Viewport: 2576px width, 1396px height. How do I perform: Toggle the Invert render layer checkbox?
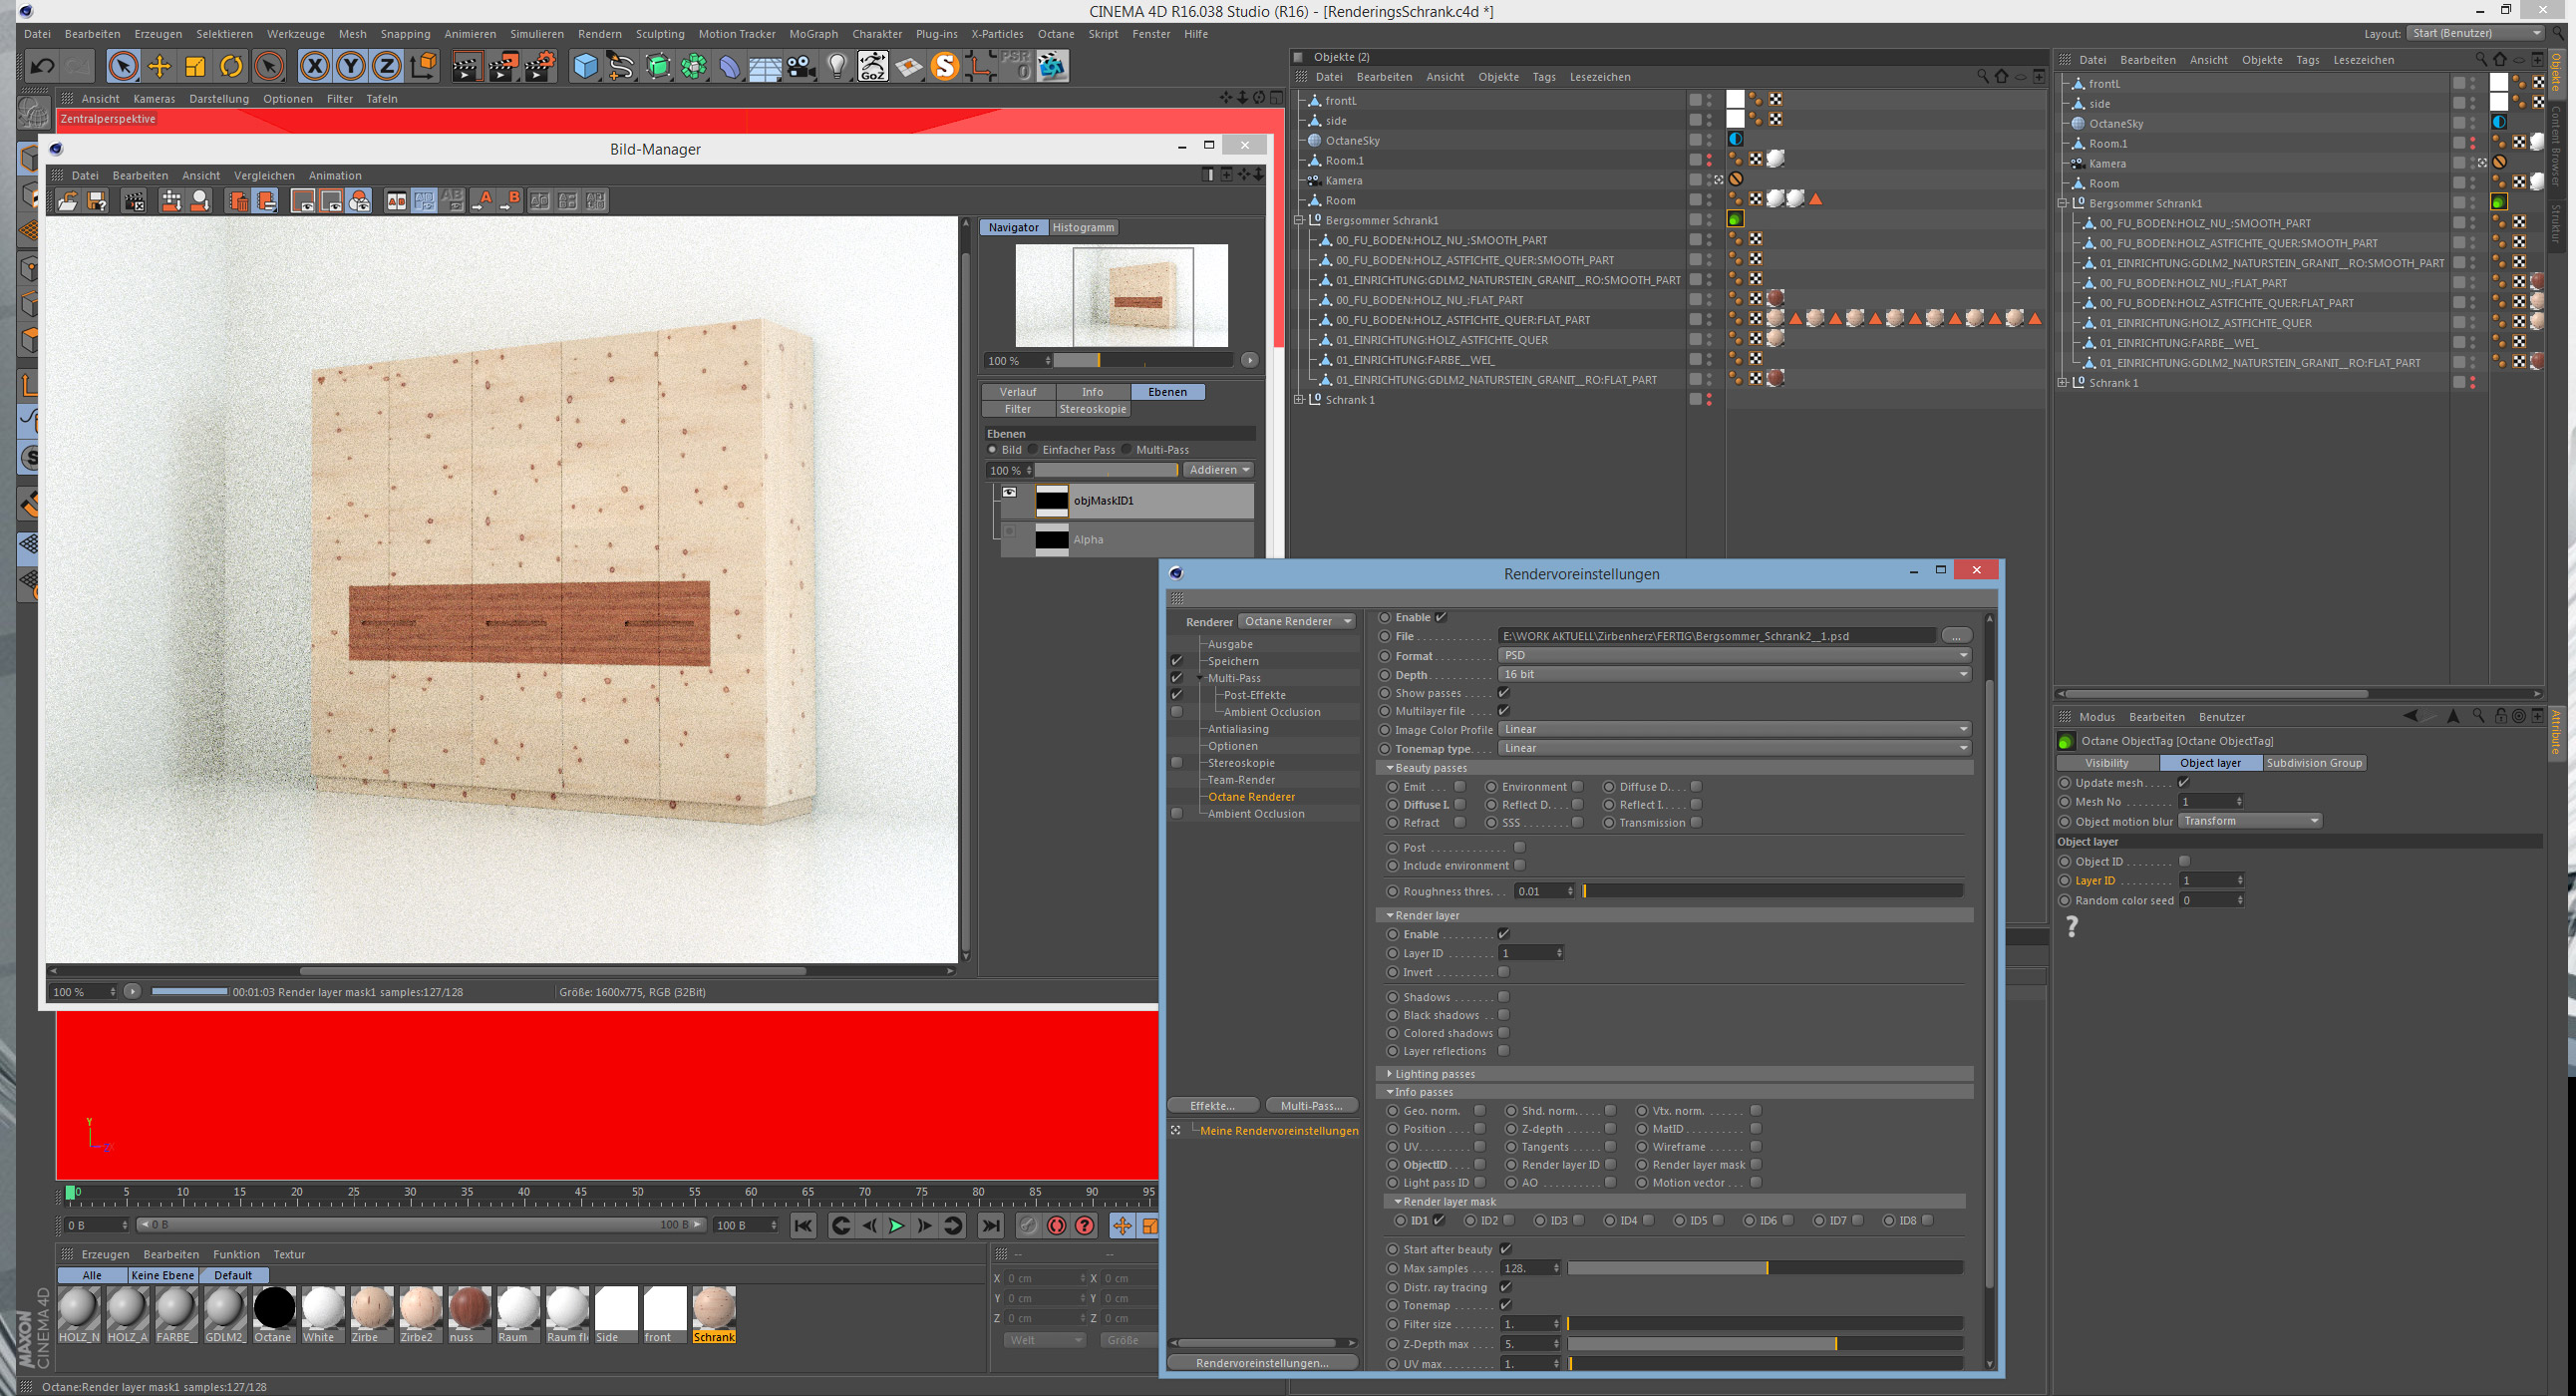tap(1503, 972)
